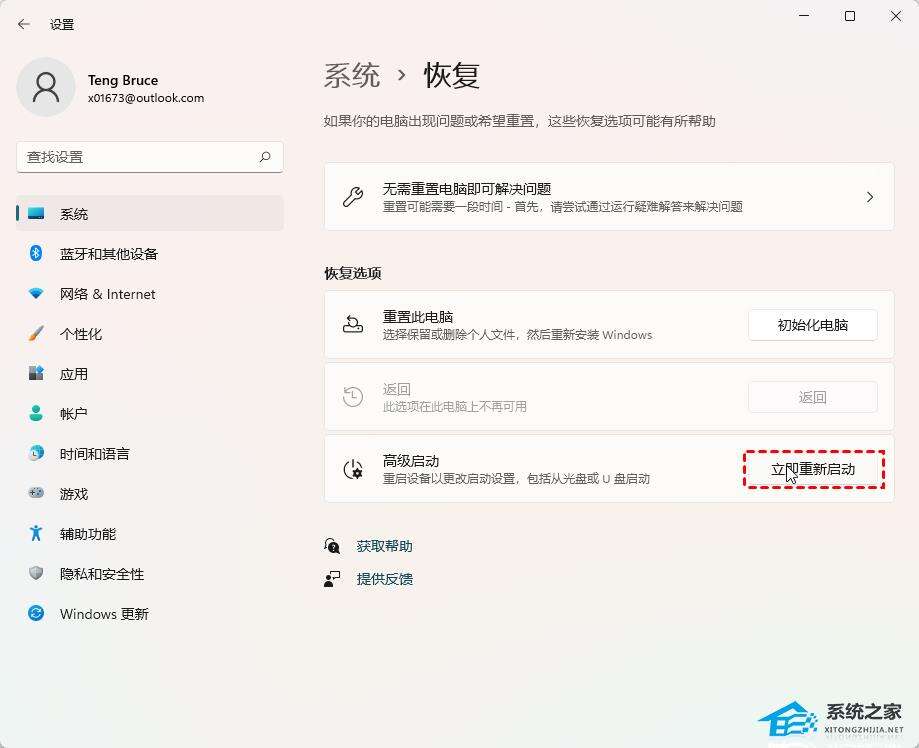This screenshot has width=919, height=748.
Task: Click the advanced startup power icon
Action: pos(353,469)
